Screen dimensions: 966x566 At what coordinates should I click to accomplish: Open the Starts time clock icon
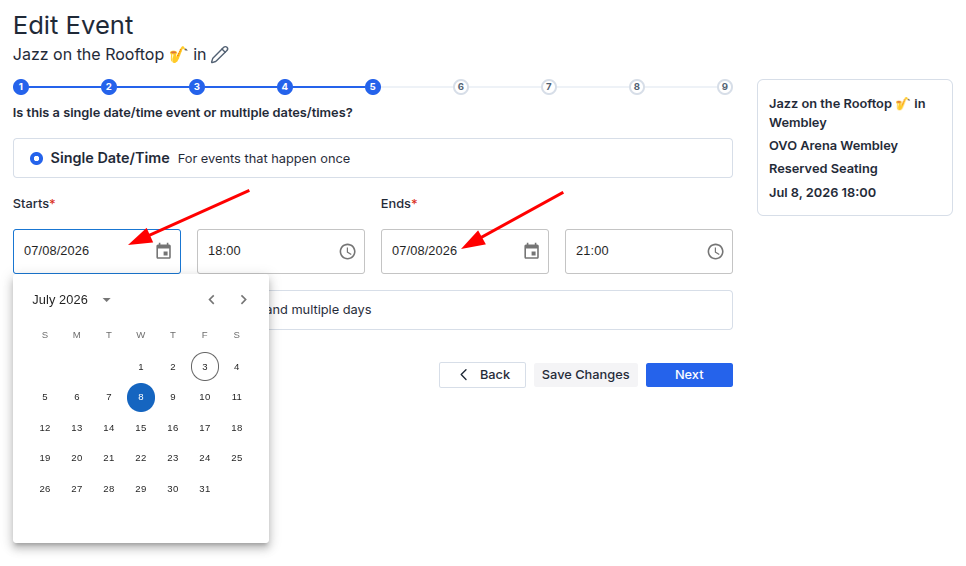pyautogui.click(x=347, y=251)
